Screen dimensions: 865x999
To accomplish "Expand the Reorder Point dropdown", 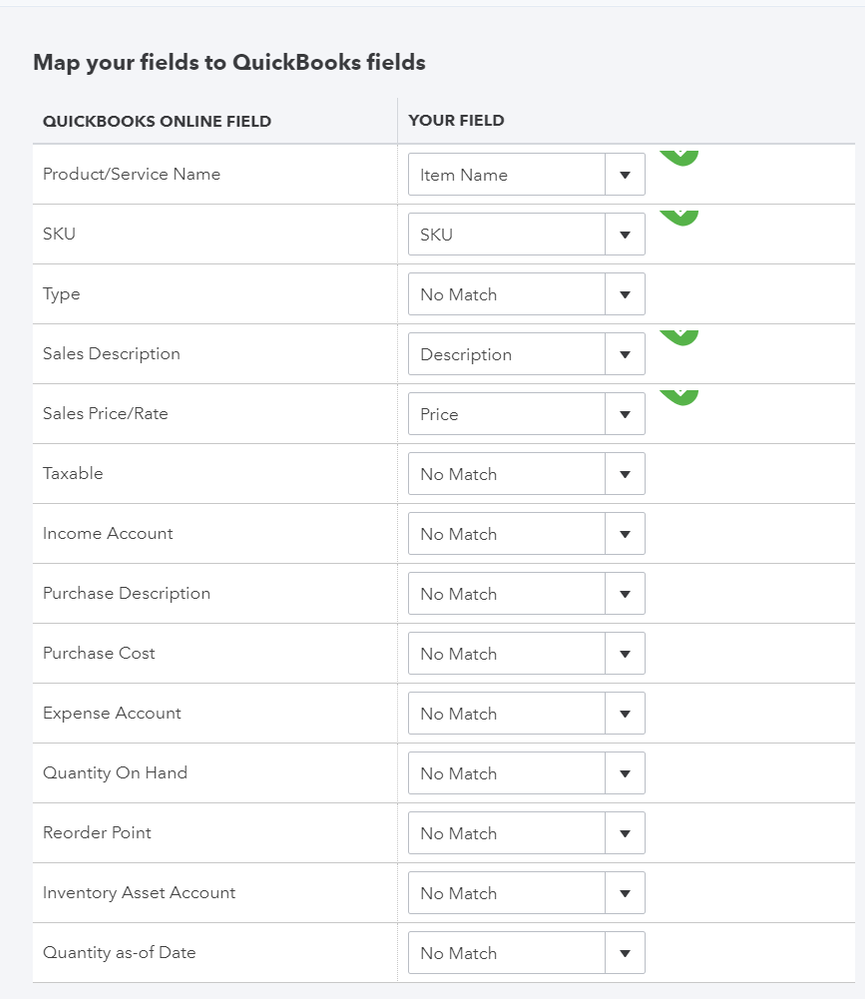I will coord(526,833).
